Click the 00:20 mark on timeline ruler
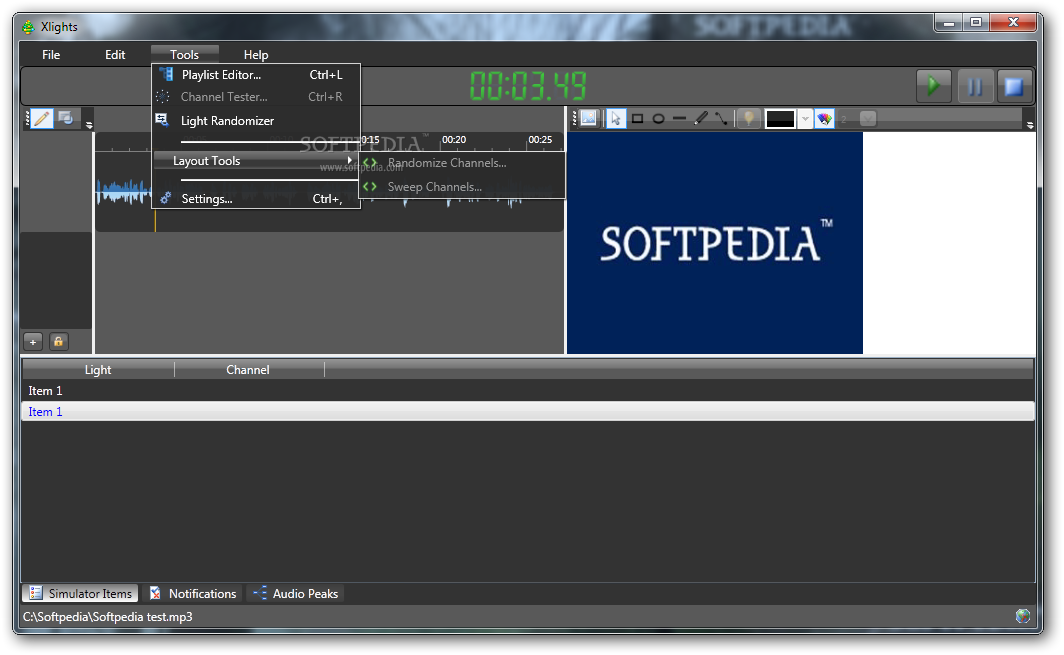The height and width of the screenshot is (655, 1064). click(x=454, y=140)
